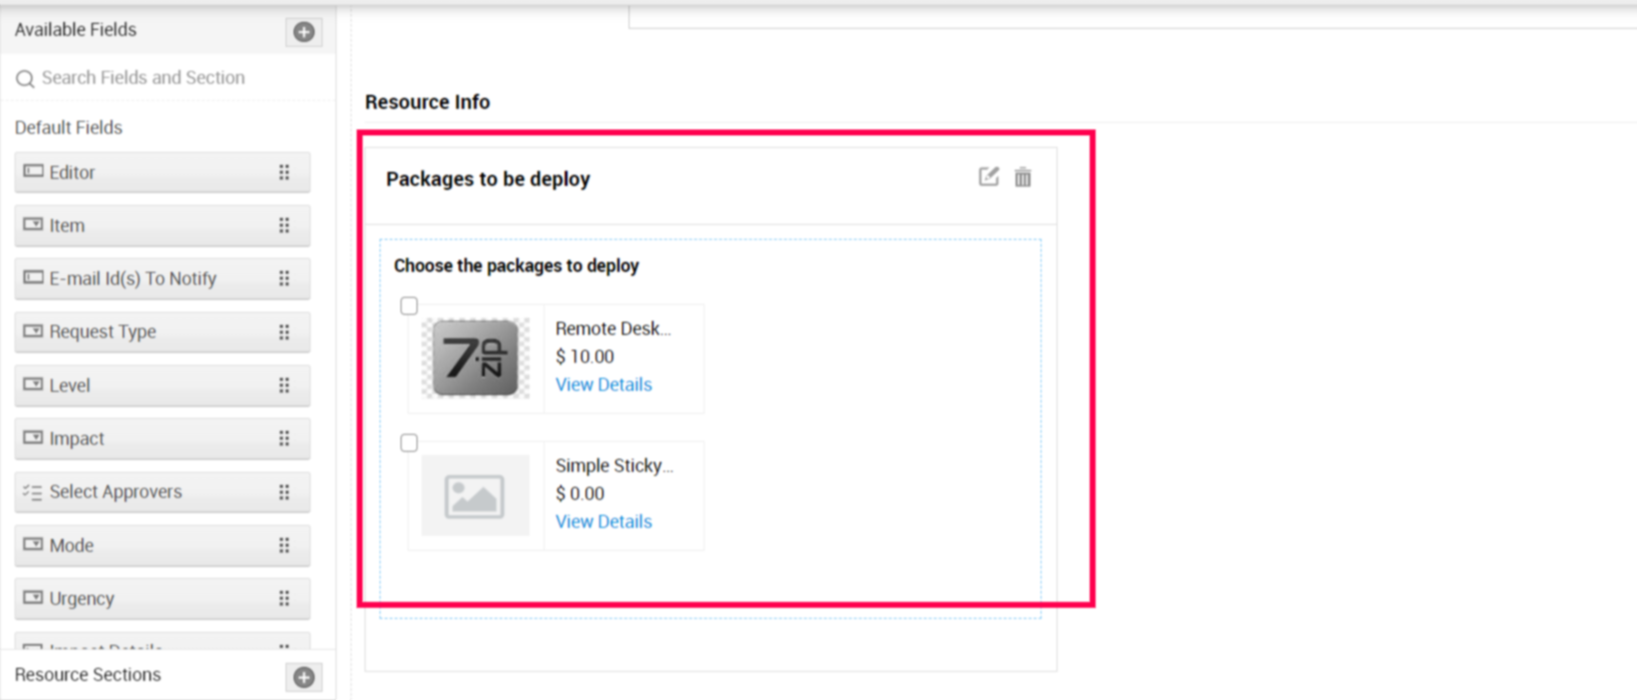Click the trash icon to delete Packages section

pyautogui.click(x=1022, y=178)
